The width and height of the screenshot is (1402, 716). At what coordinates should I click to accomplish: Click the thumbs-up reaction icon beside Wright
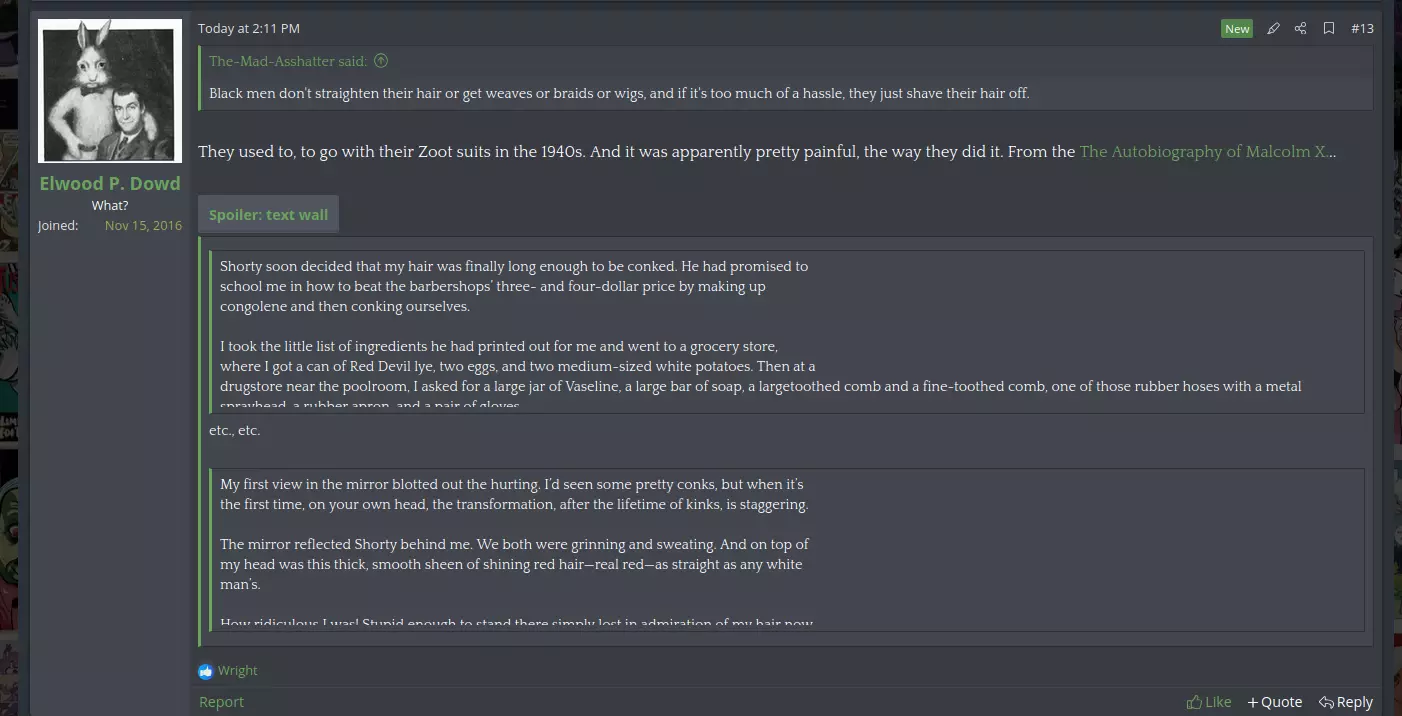tap(206, 671)
